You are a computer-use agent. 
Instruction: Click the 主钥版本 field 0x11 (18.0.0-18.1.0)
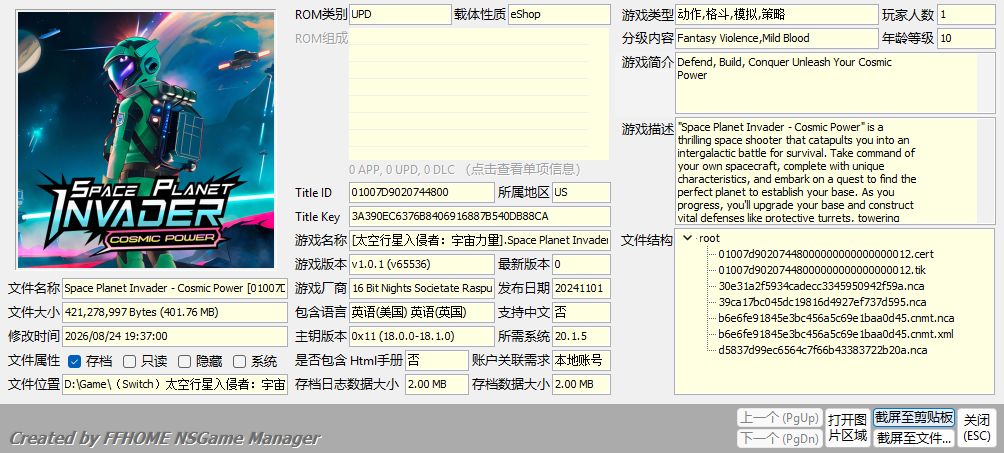pyautogui.click(x=422, y=336)
